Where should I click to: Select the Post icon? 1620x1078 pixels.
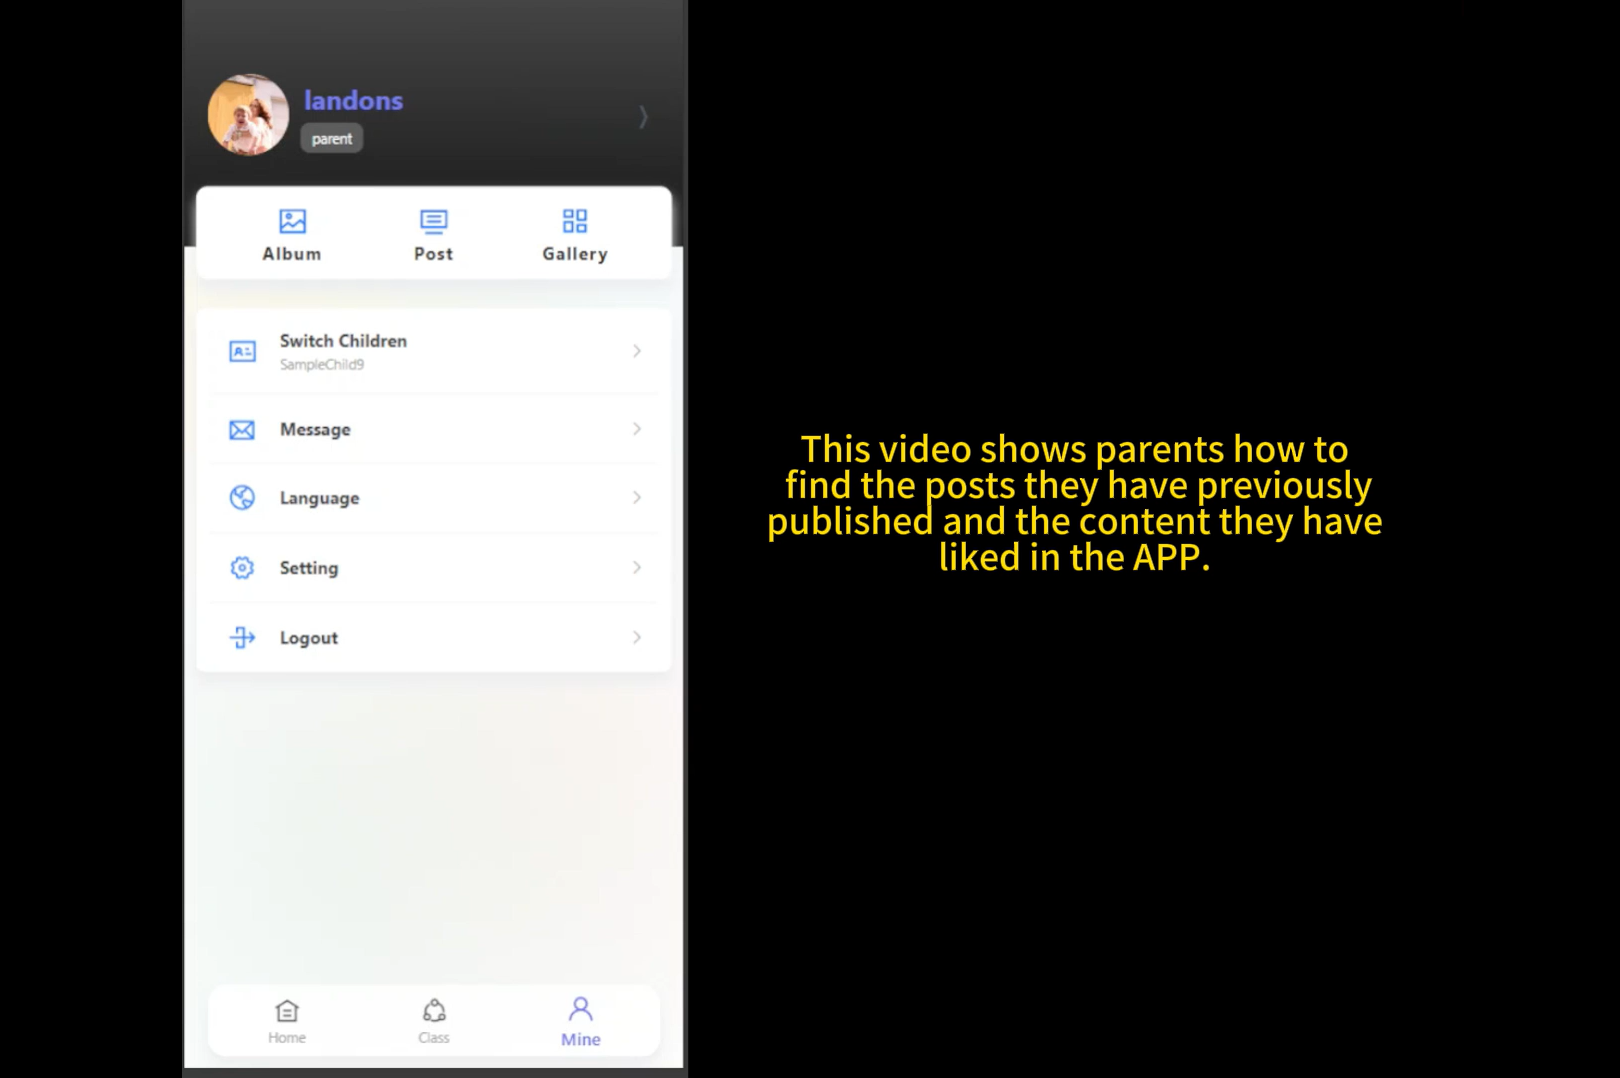coord(433,220)
